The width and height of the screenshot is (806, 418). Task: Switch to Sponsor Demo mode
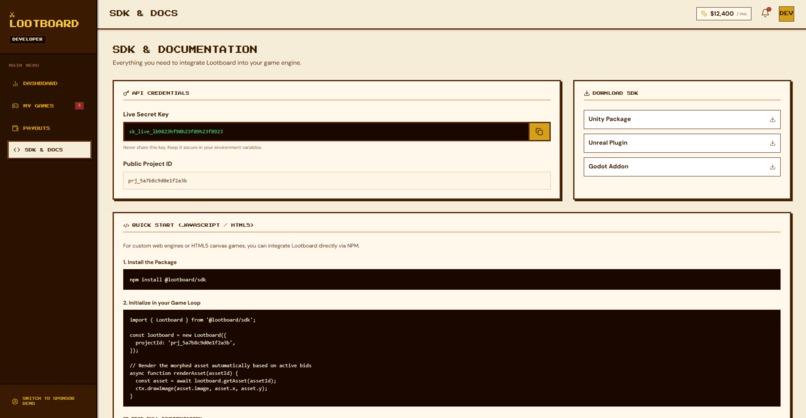coord(48,401)
